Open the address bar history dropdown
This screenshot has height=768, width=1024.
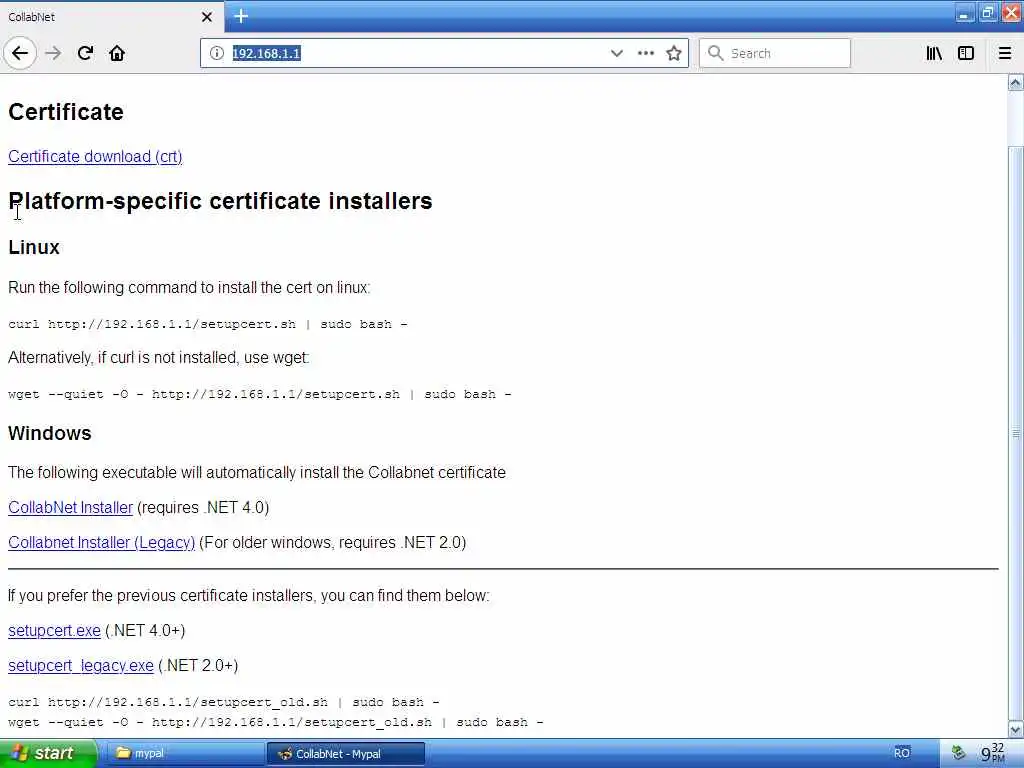(x=616, y=53)
